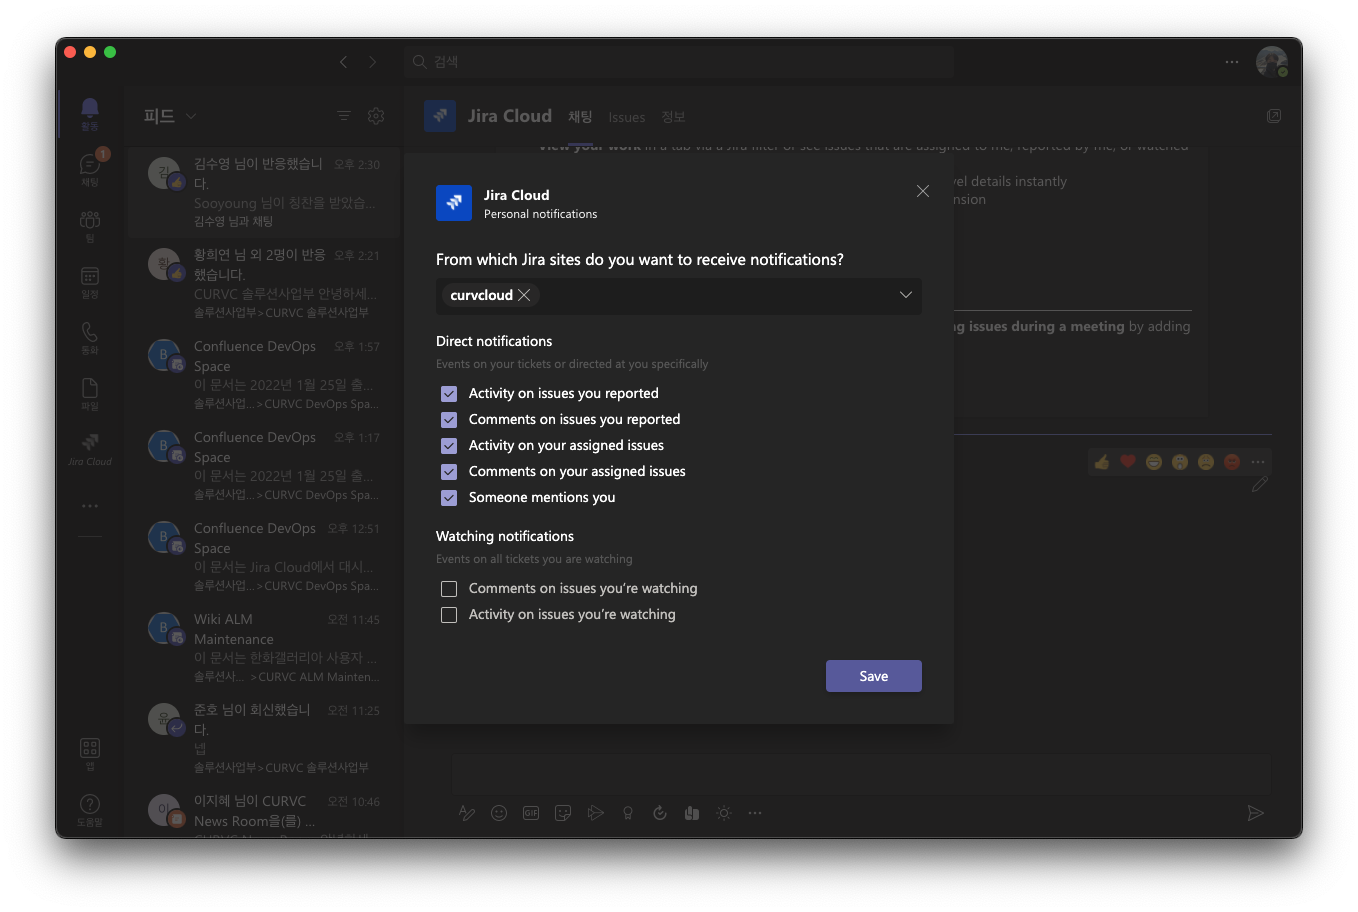This screenshot has height=912, width=1358.
Task: Click the message compose box
Action: pyautogui.click(x=861, y=775)
